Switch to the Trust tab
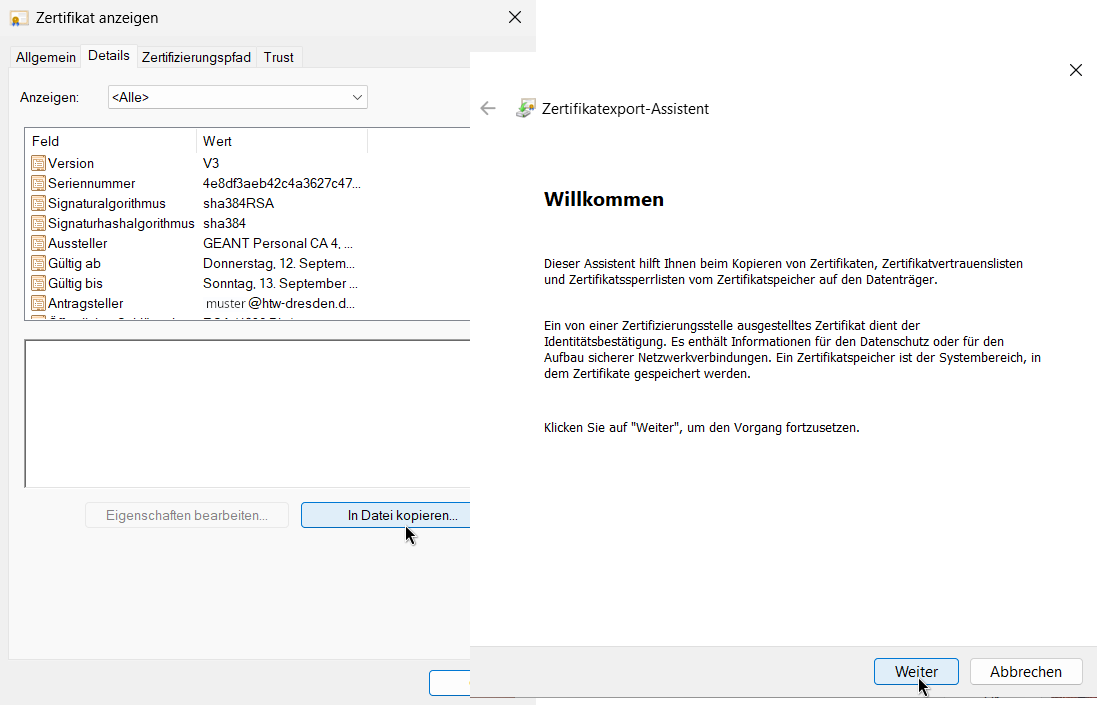 tap(279, 57)
